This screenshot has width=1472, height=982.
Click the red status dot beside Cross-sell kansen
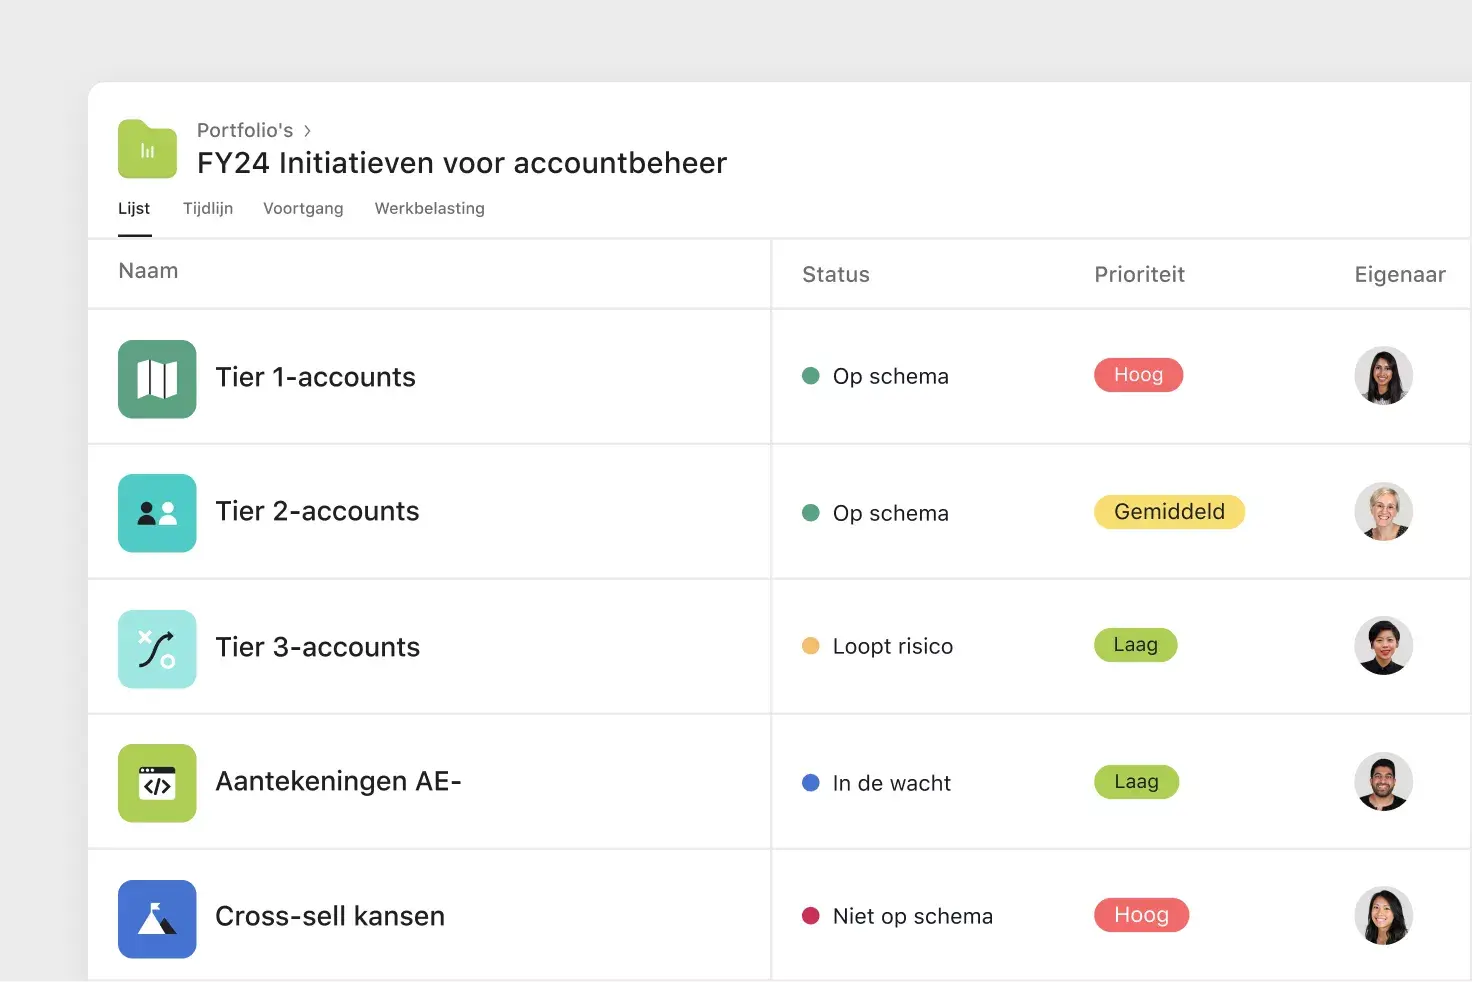click(x=811, y=914)
